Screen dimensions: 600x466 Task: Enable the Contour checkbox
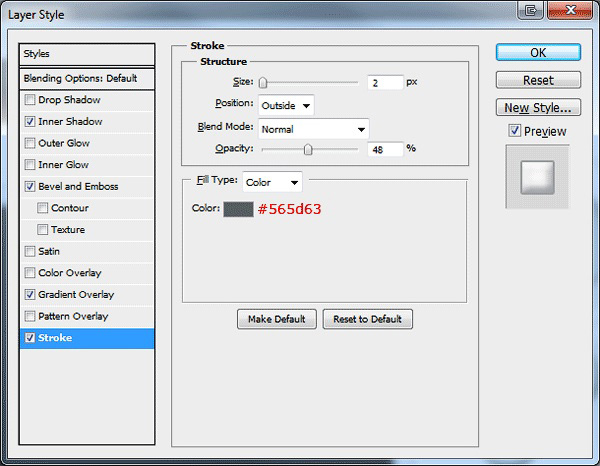tap(42, 208)
